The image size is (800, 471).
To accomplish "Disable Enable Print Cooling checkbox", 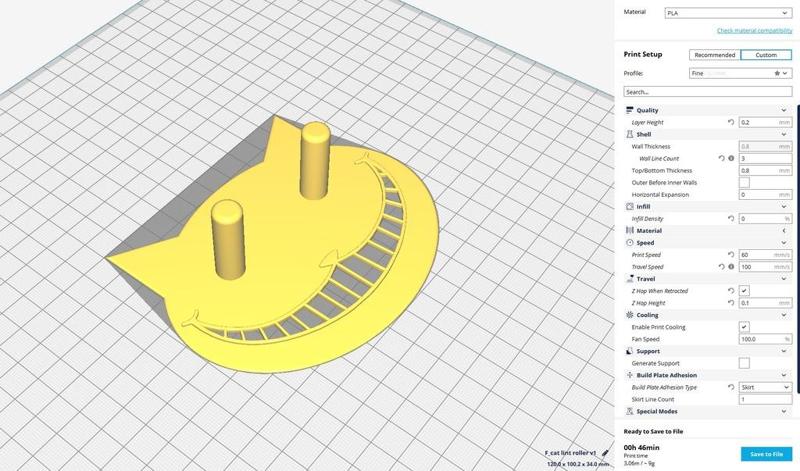I will tap(744, 327).
